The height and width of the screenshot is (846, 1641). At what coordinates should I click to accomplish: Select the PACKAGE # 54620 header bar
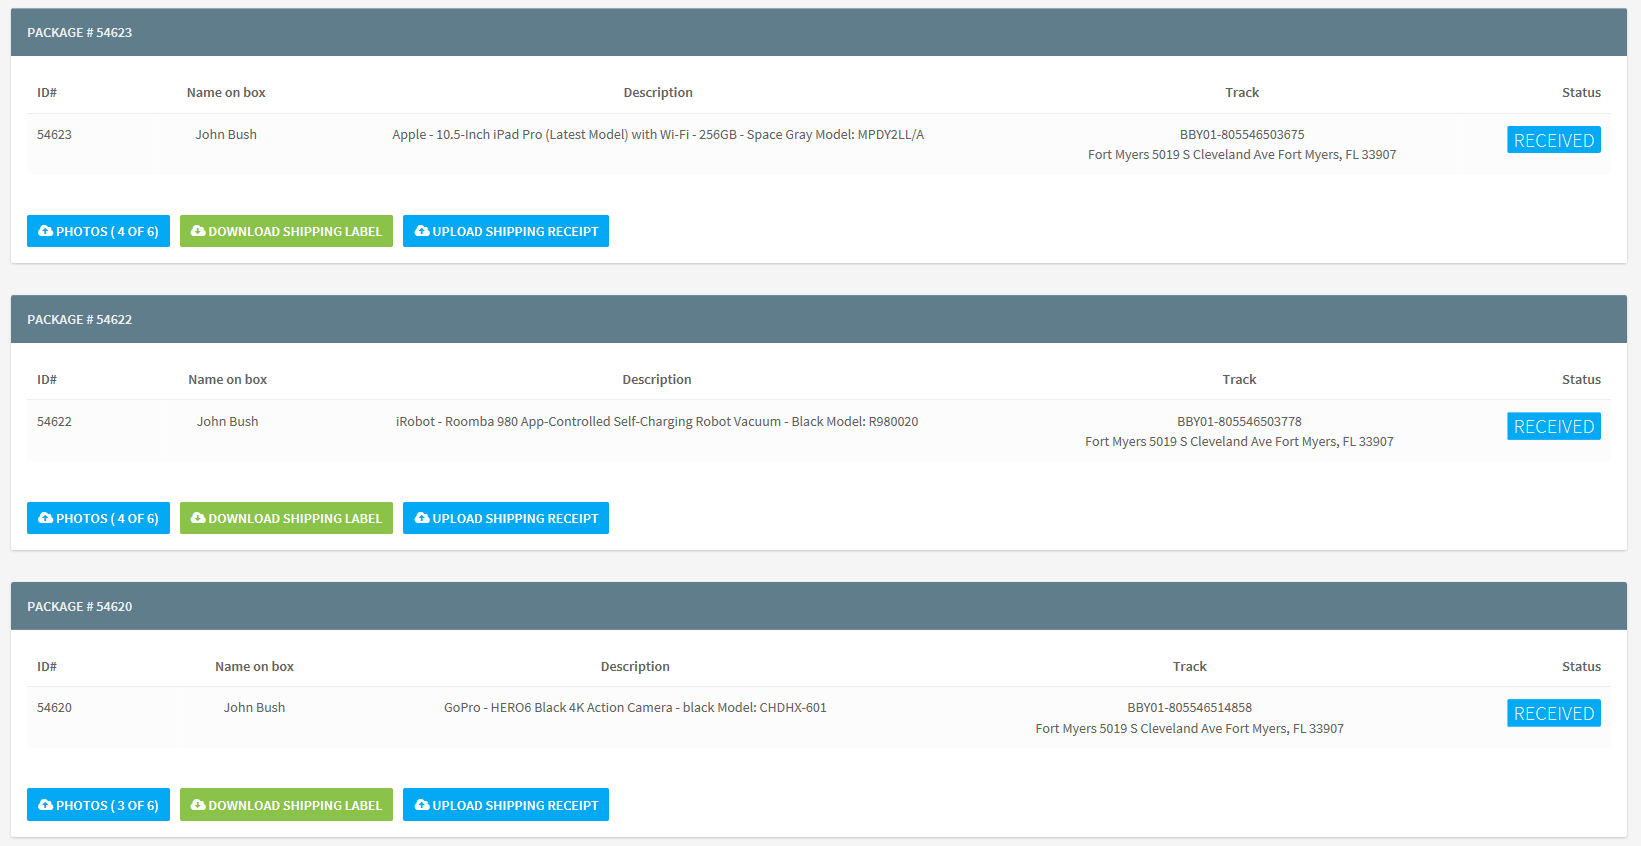[819, 606]
